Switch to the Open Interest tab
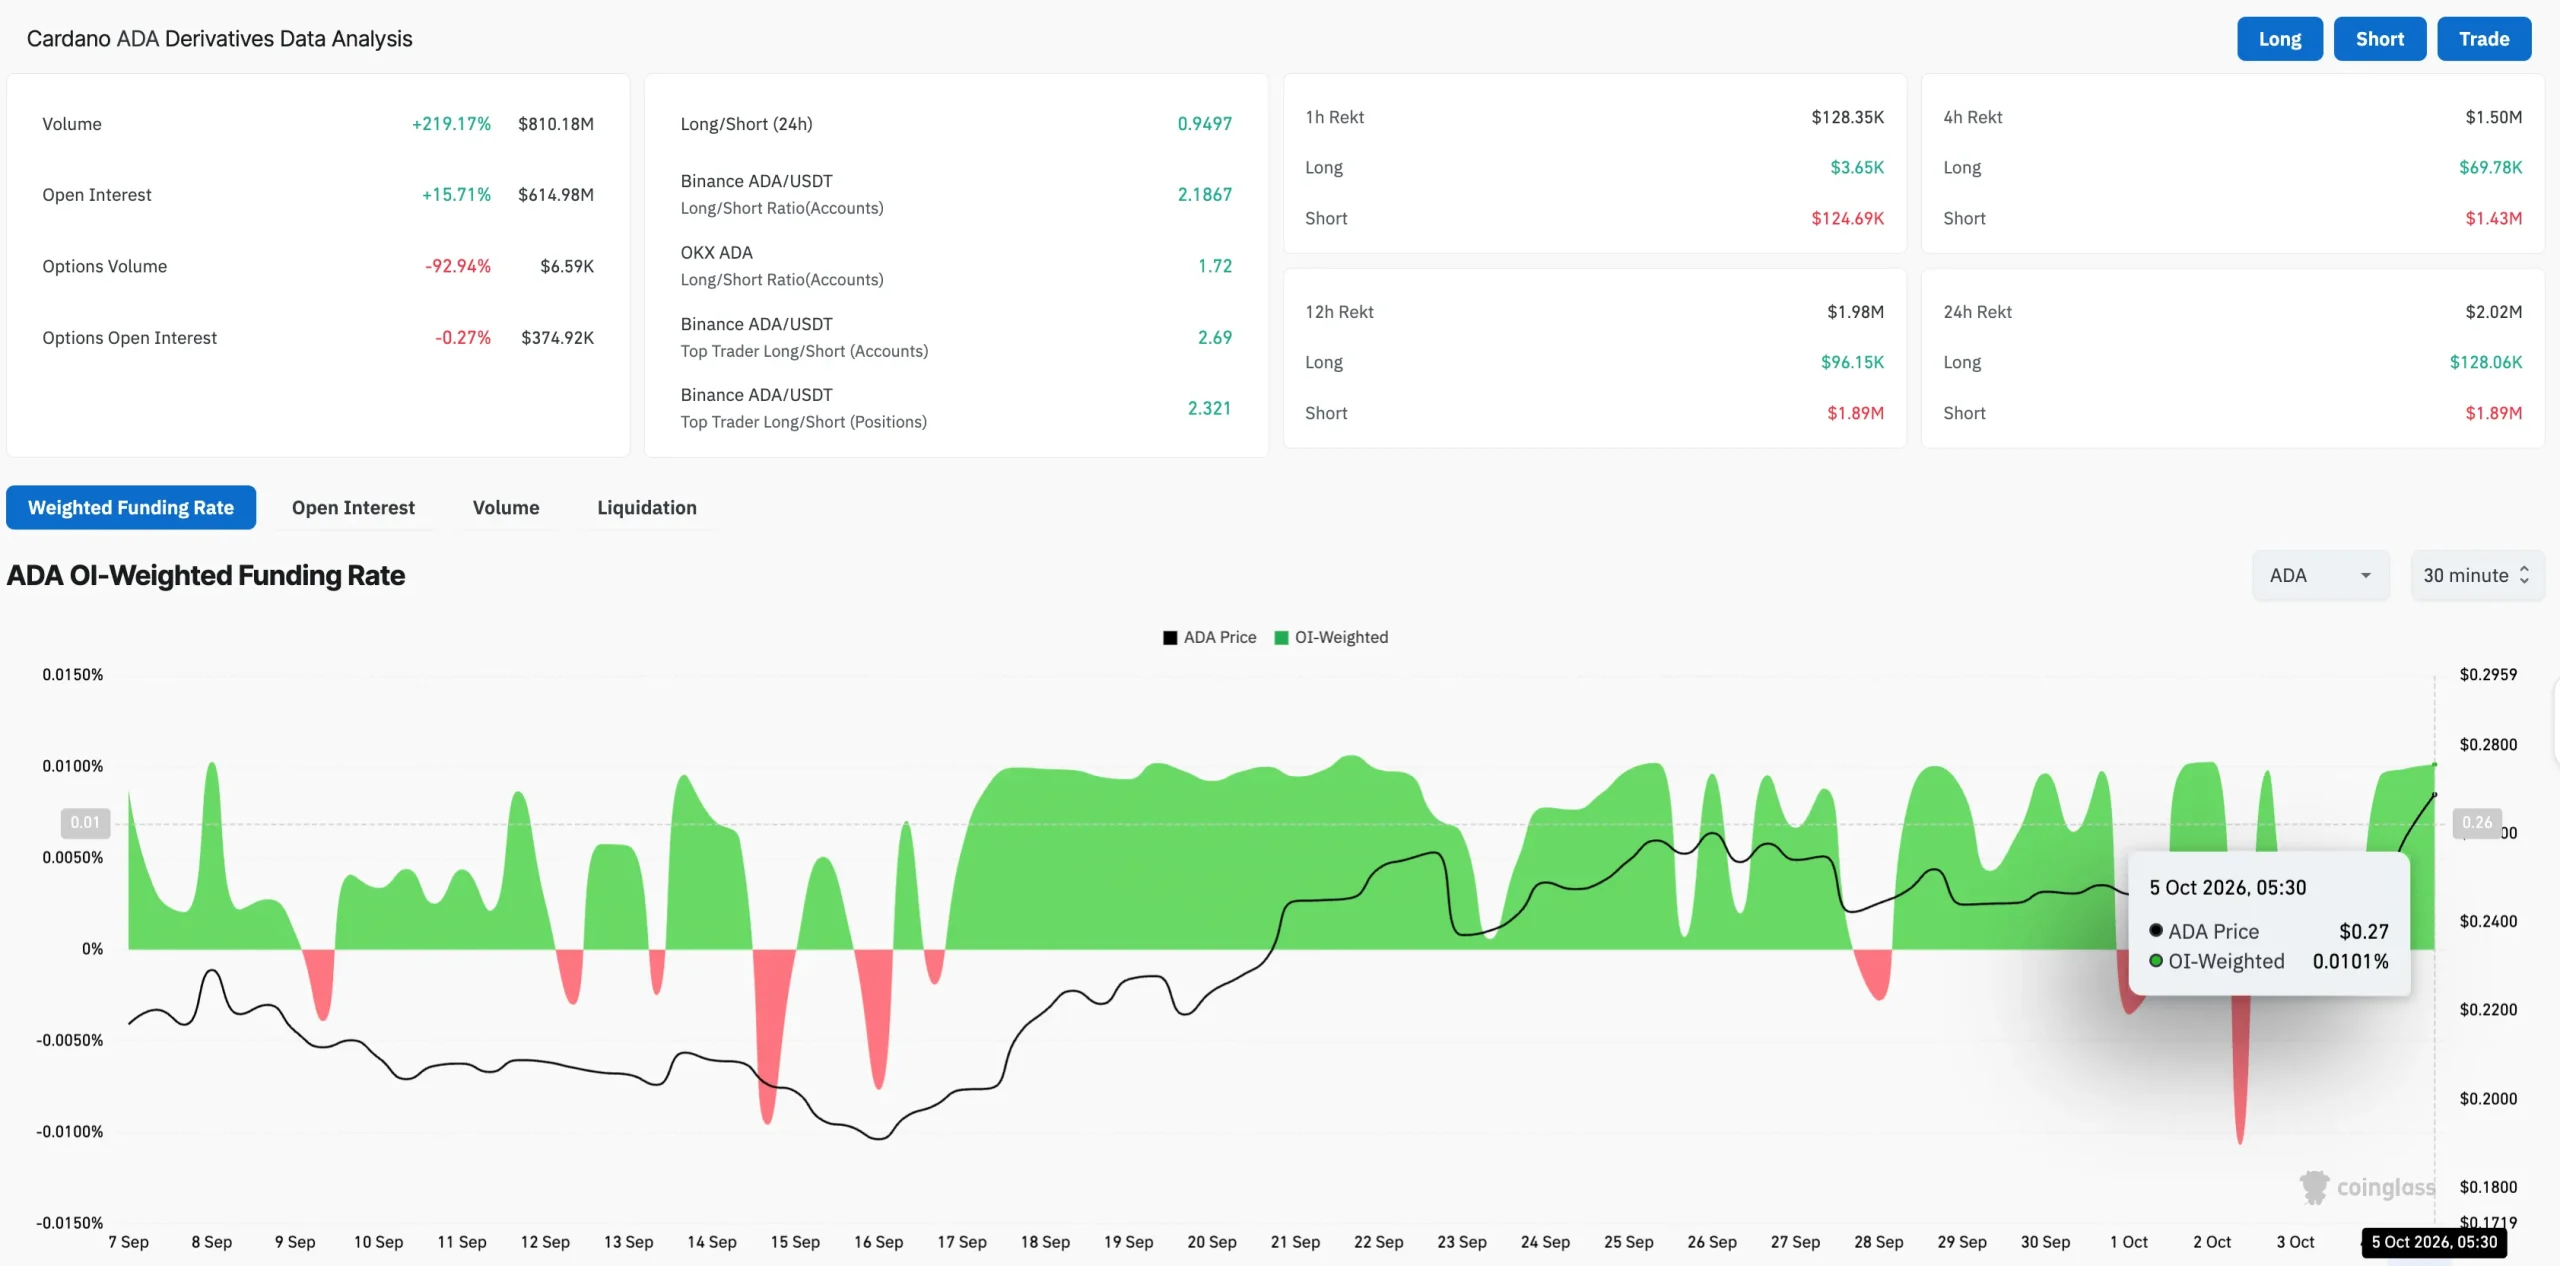2560x1266 pixels. pyautogui.click(x=353, y=507)
